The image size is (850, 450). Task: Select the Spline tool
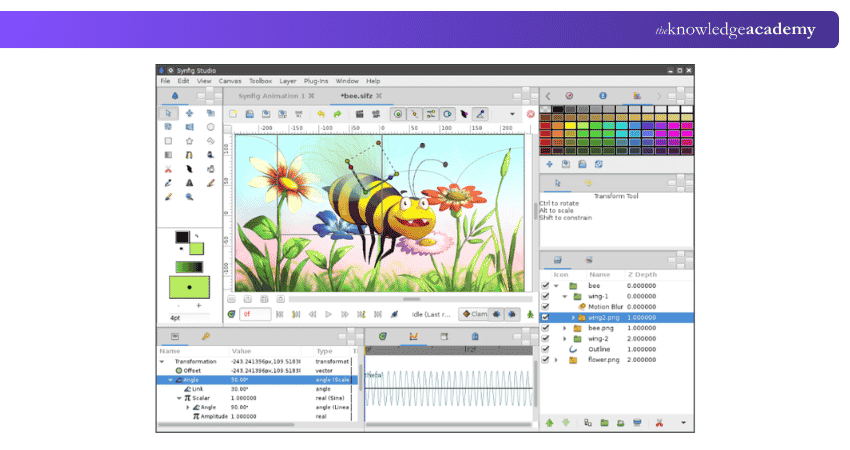tap(189, 155)
